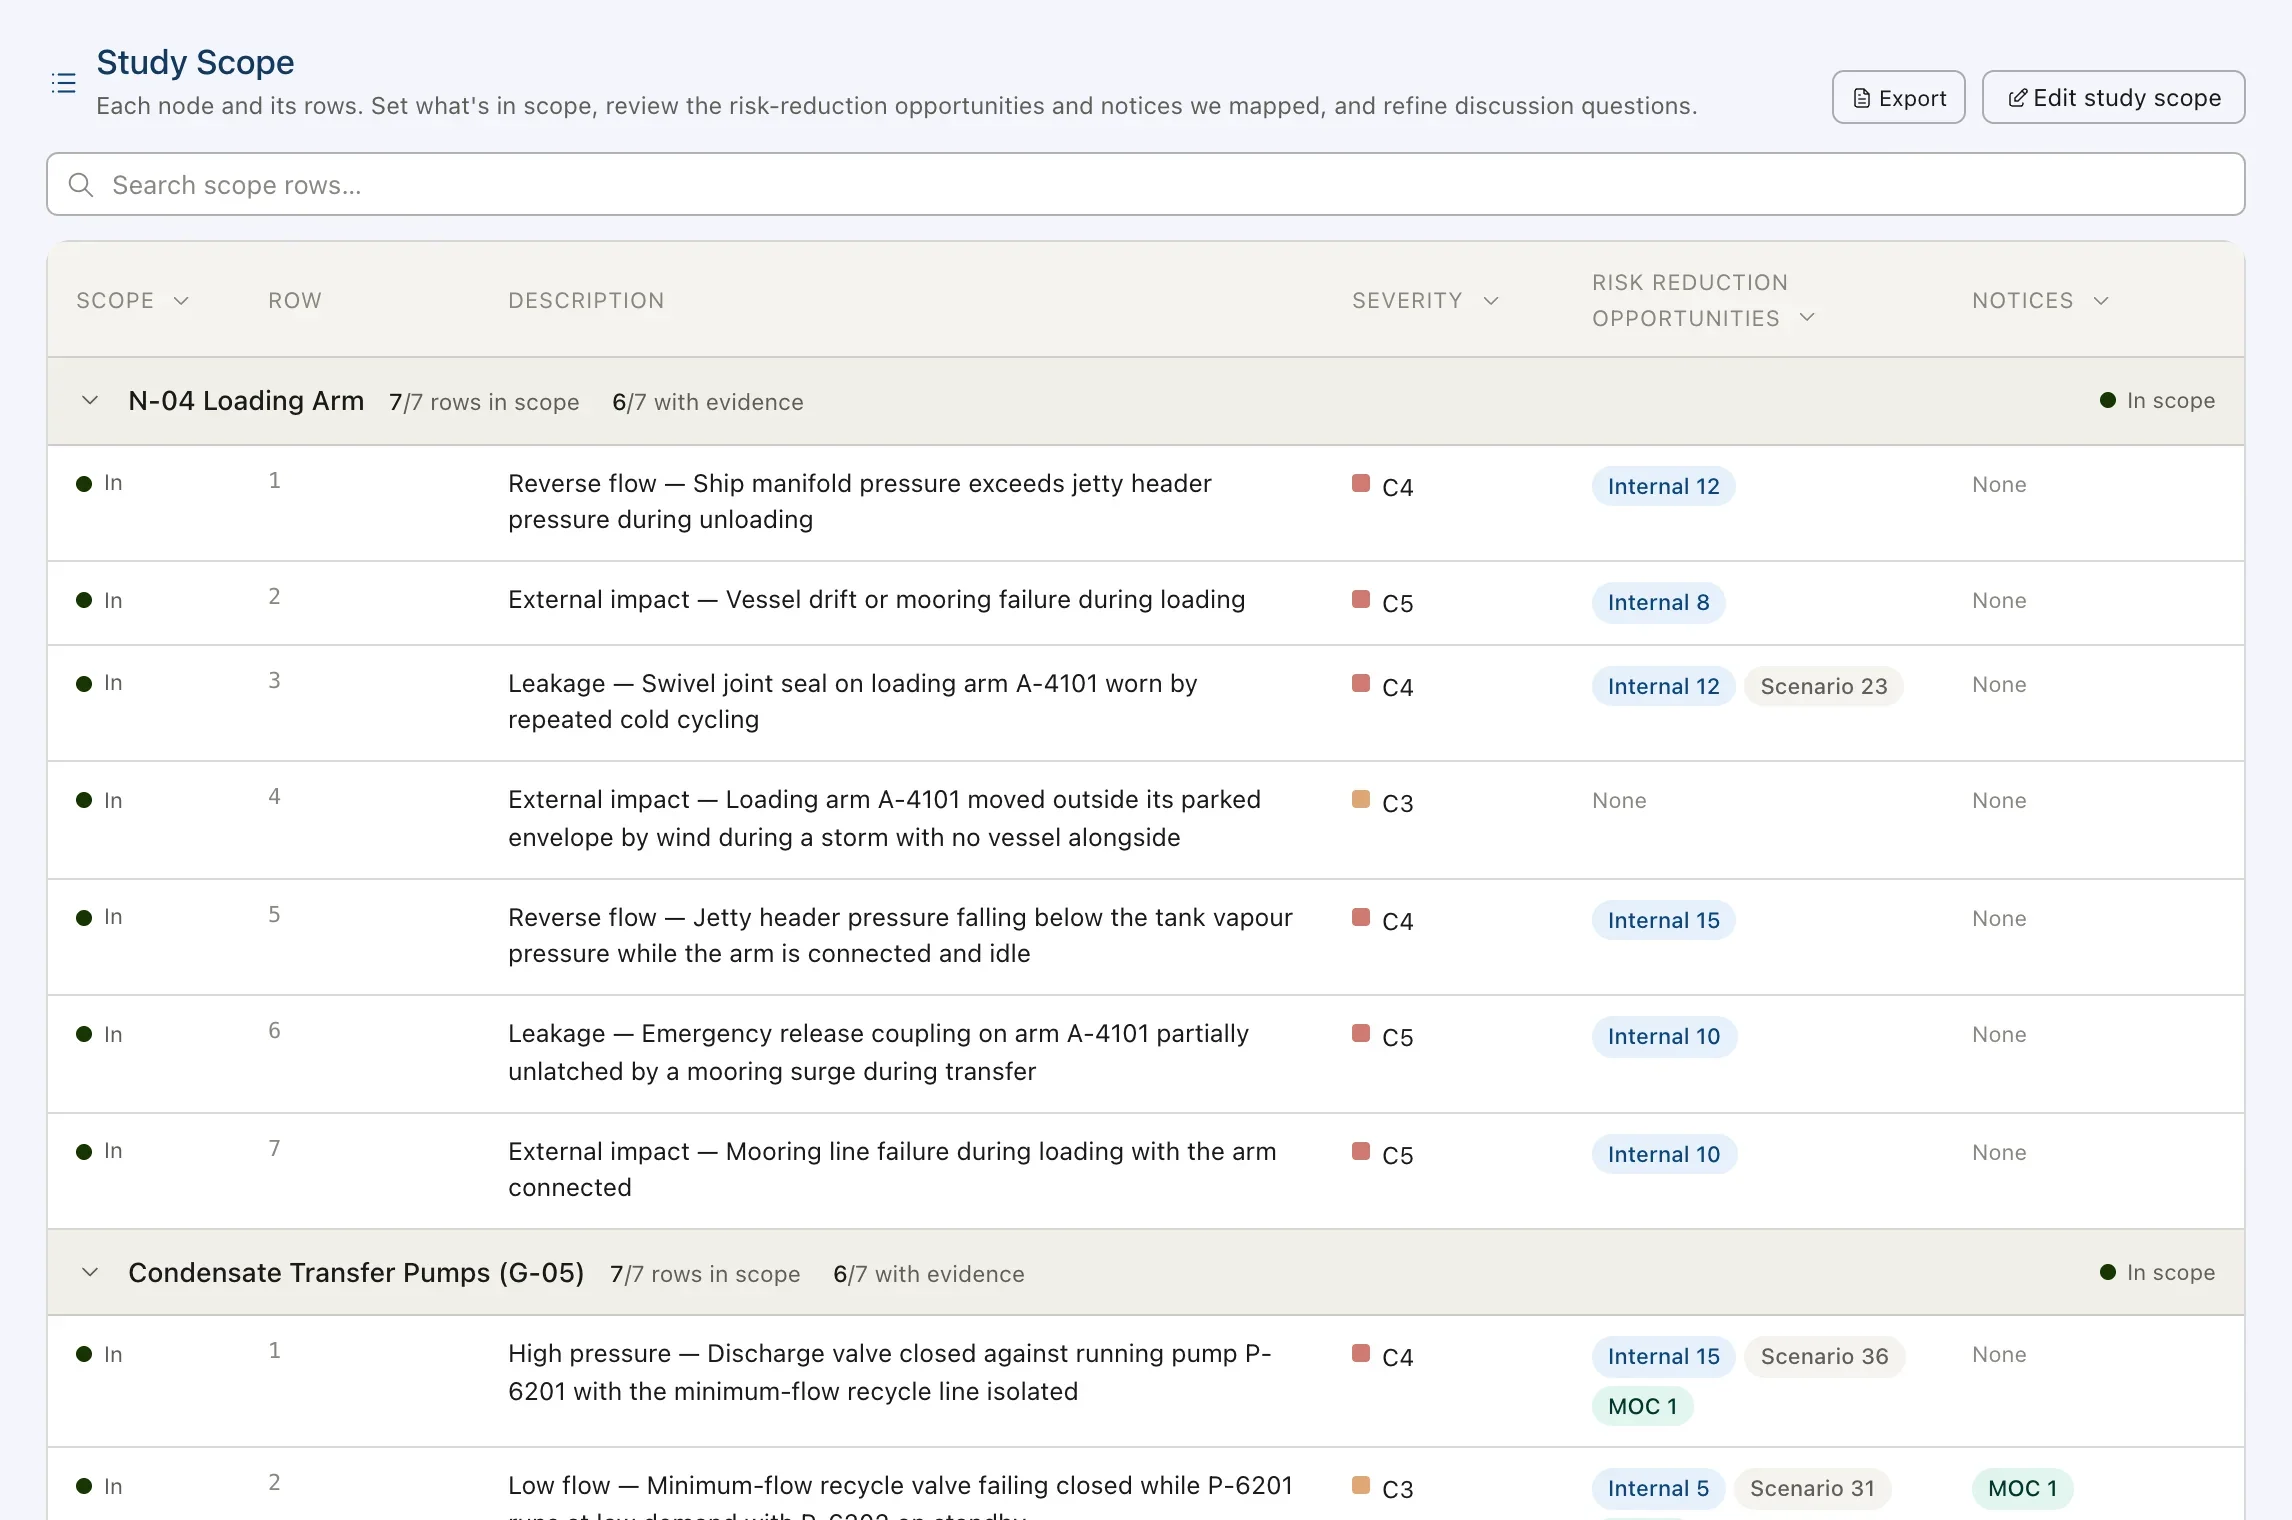The height and width of the screenshot is (1520, 2292).
Task: Click Internal 10 tag on mooring line failure row
Action: tap(1664, 1155)
